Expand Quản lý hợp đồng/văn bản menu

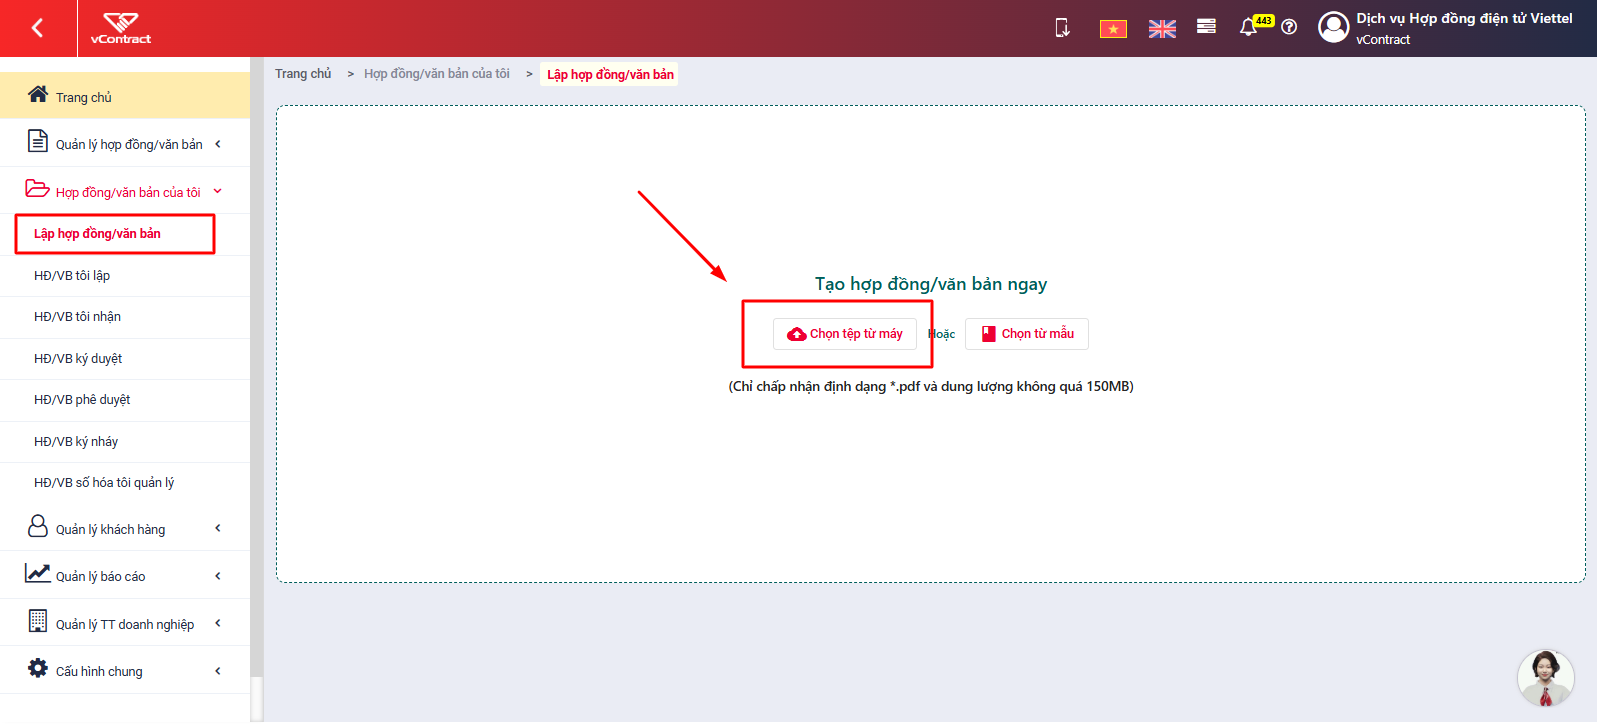point(125,143)
